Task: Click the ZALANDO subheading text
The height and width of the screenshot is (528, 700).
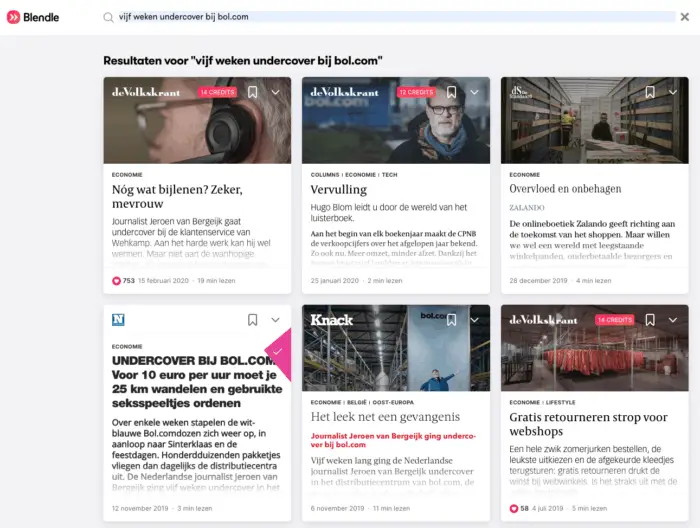Action: (x=527, y=208)
